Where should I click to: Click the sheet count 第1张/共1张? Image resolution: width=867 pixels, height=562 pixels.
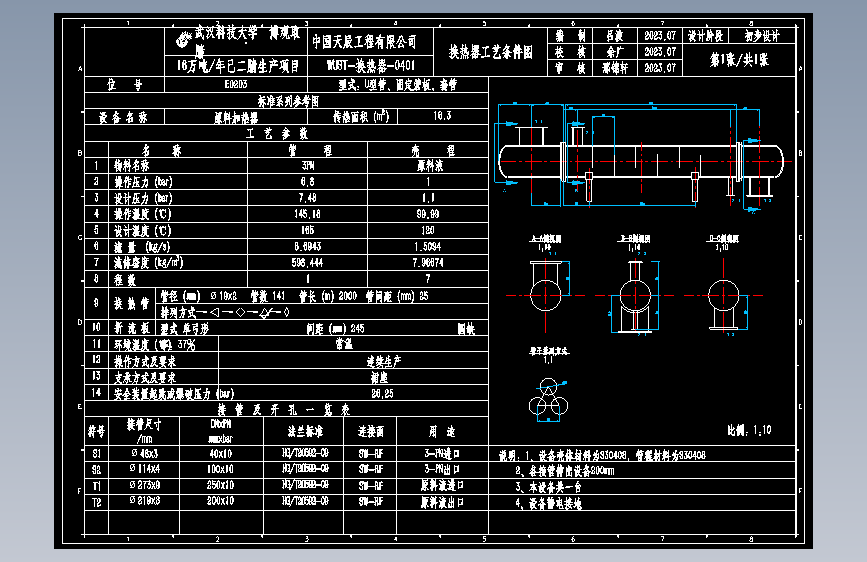[739, 60]
